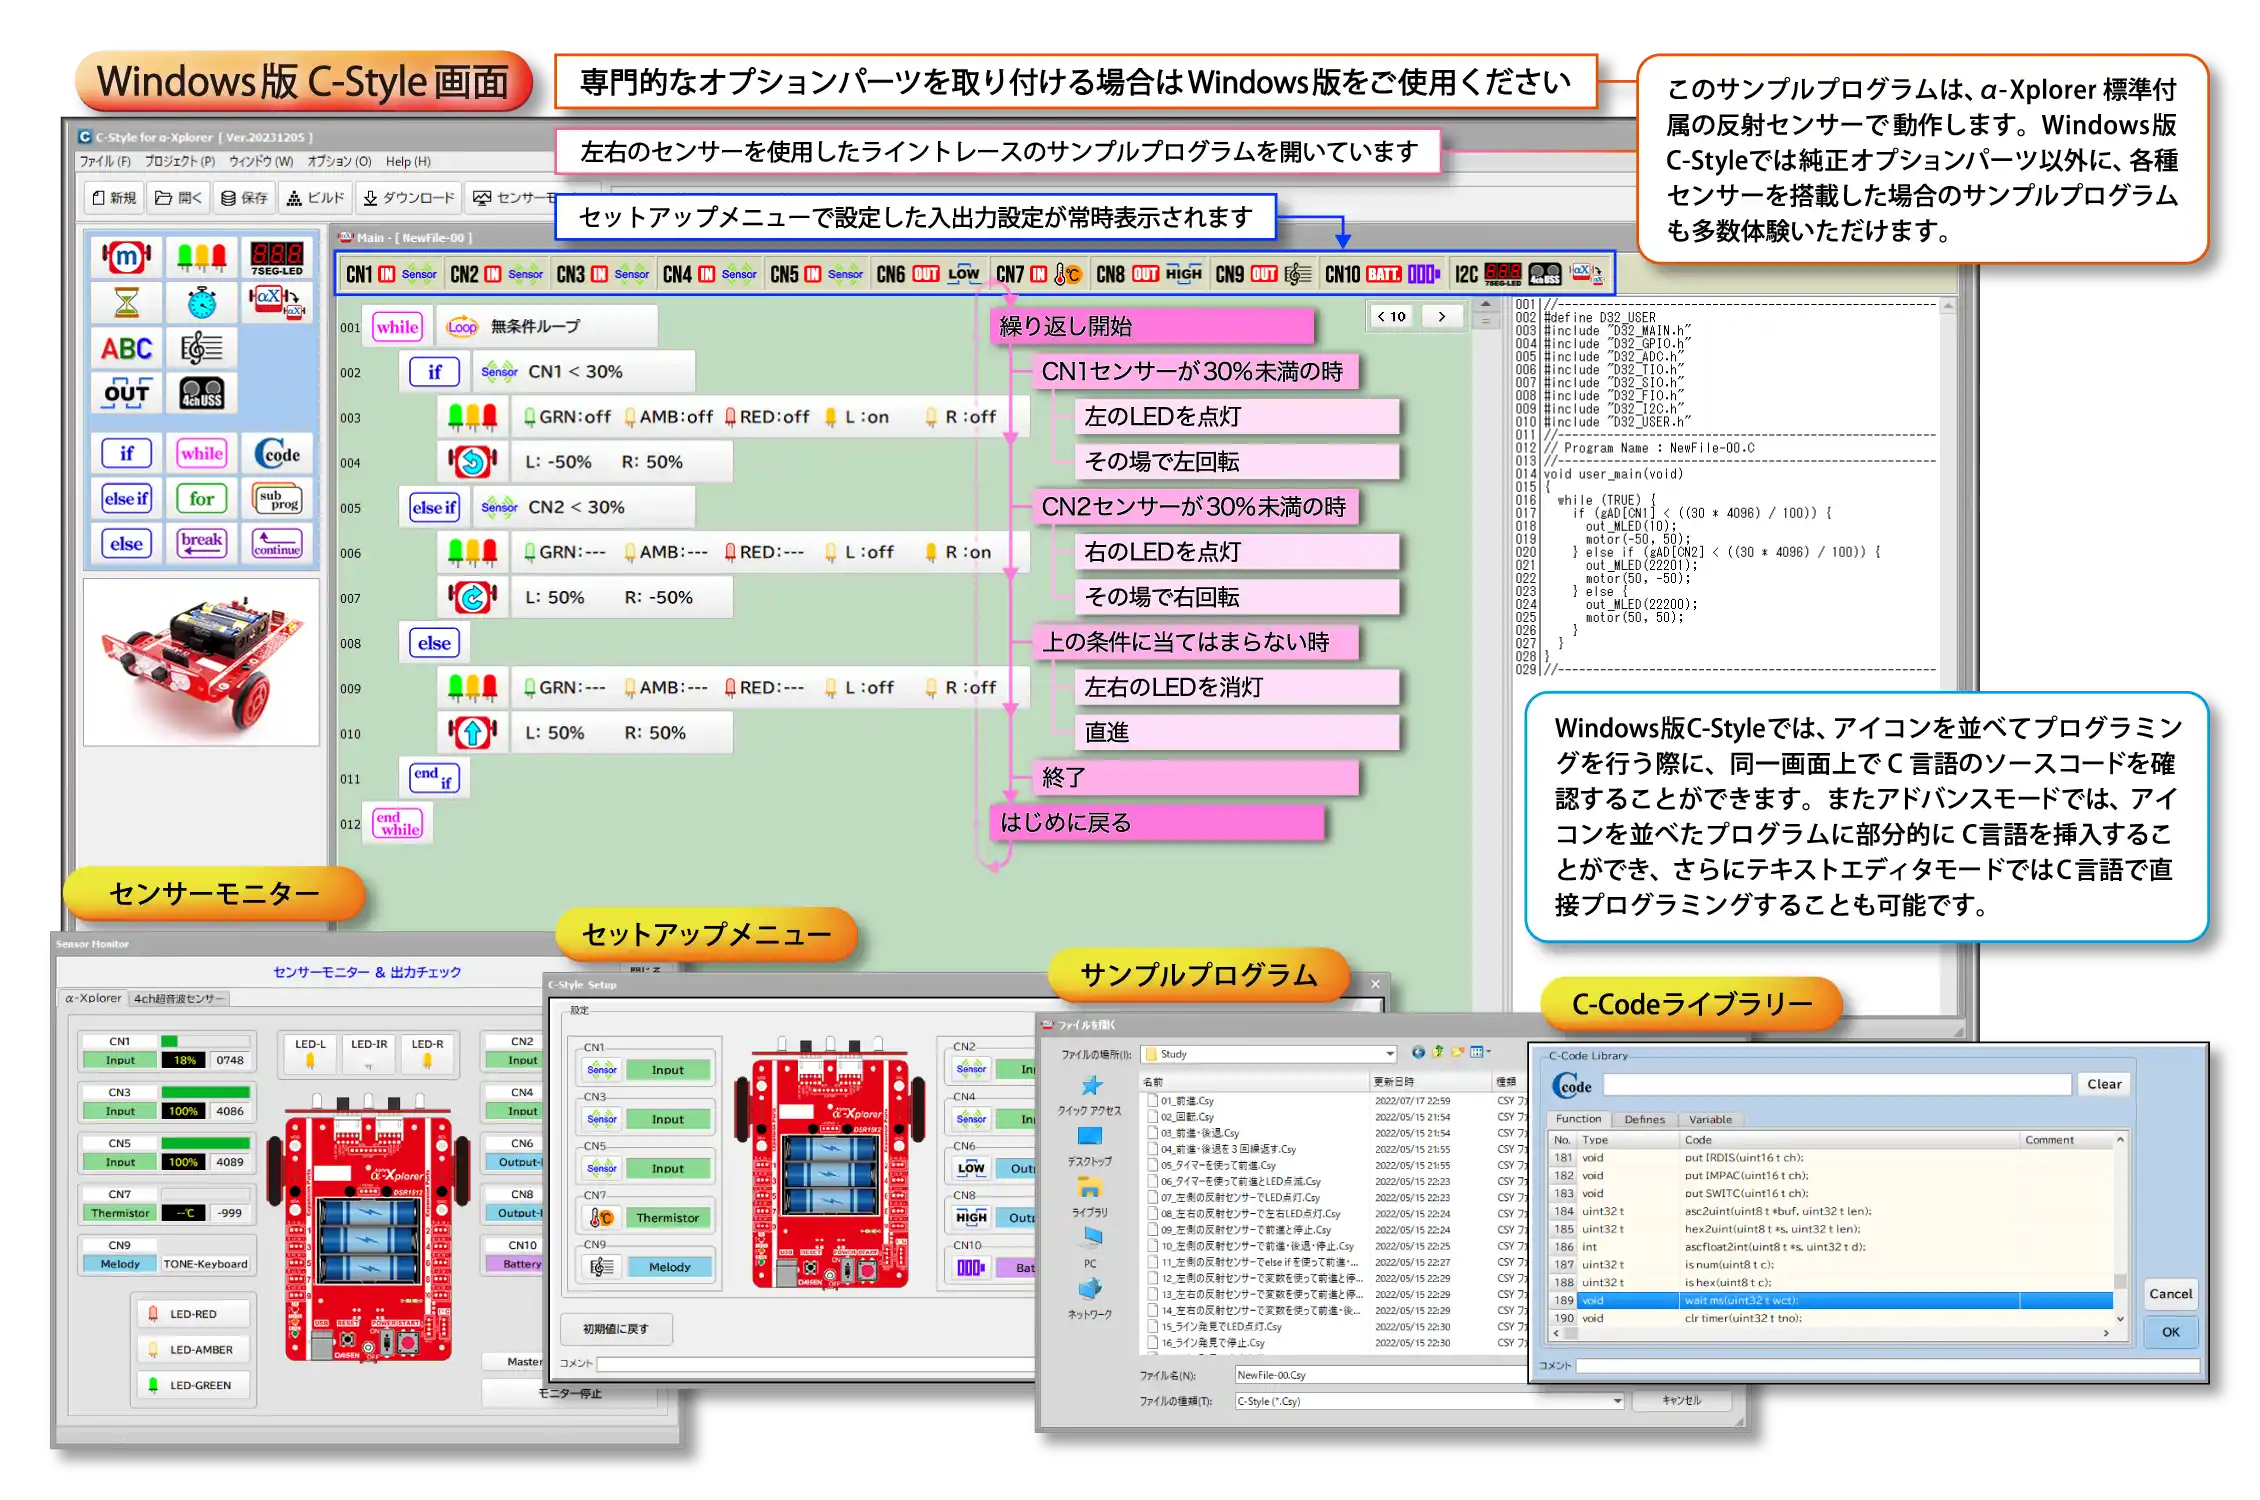Screen dimensions: 2260x1500
Task: Click the "end while" icon on line 012
Action: (398, 823)
